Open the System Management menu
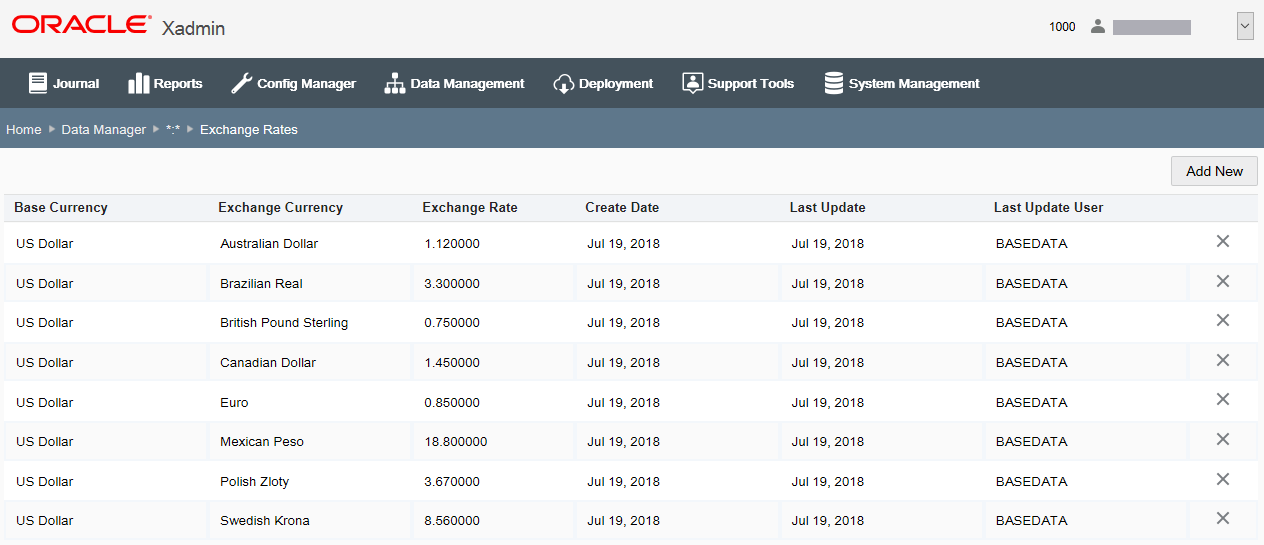This screenshot has width=1264, height=545. 902,83
